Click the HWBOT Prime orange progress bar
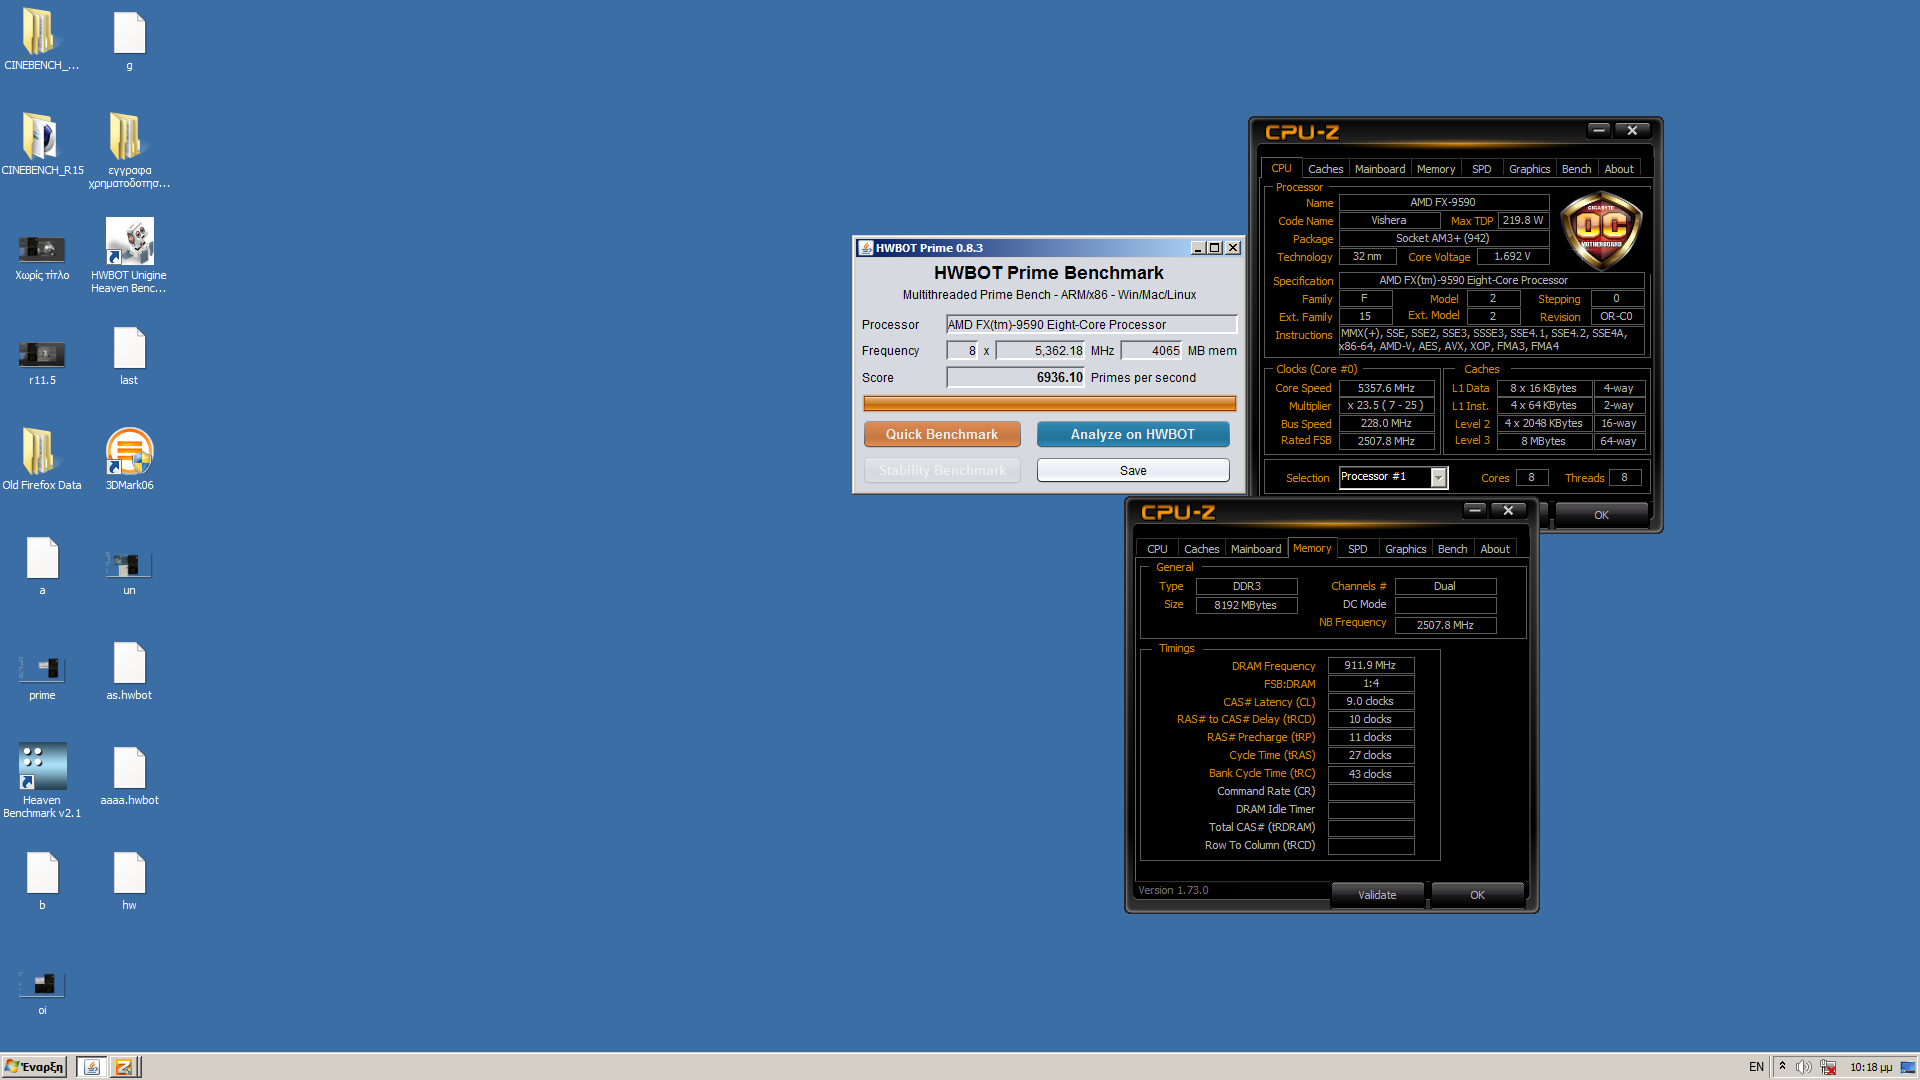 coord(1049,403)
